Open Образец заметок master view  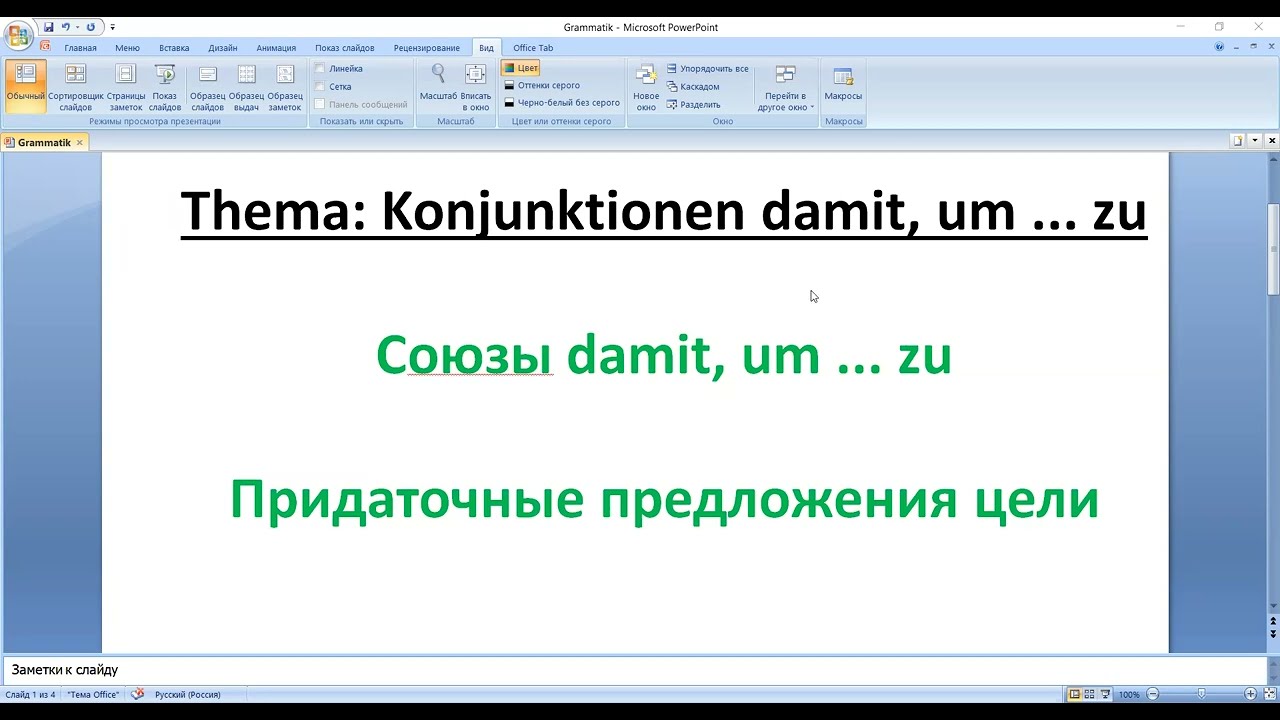(x=285, y=86)
